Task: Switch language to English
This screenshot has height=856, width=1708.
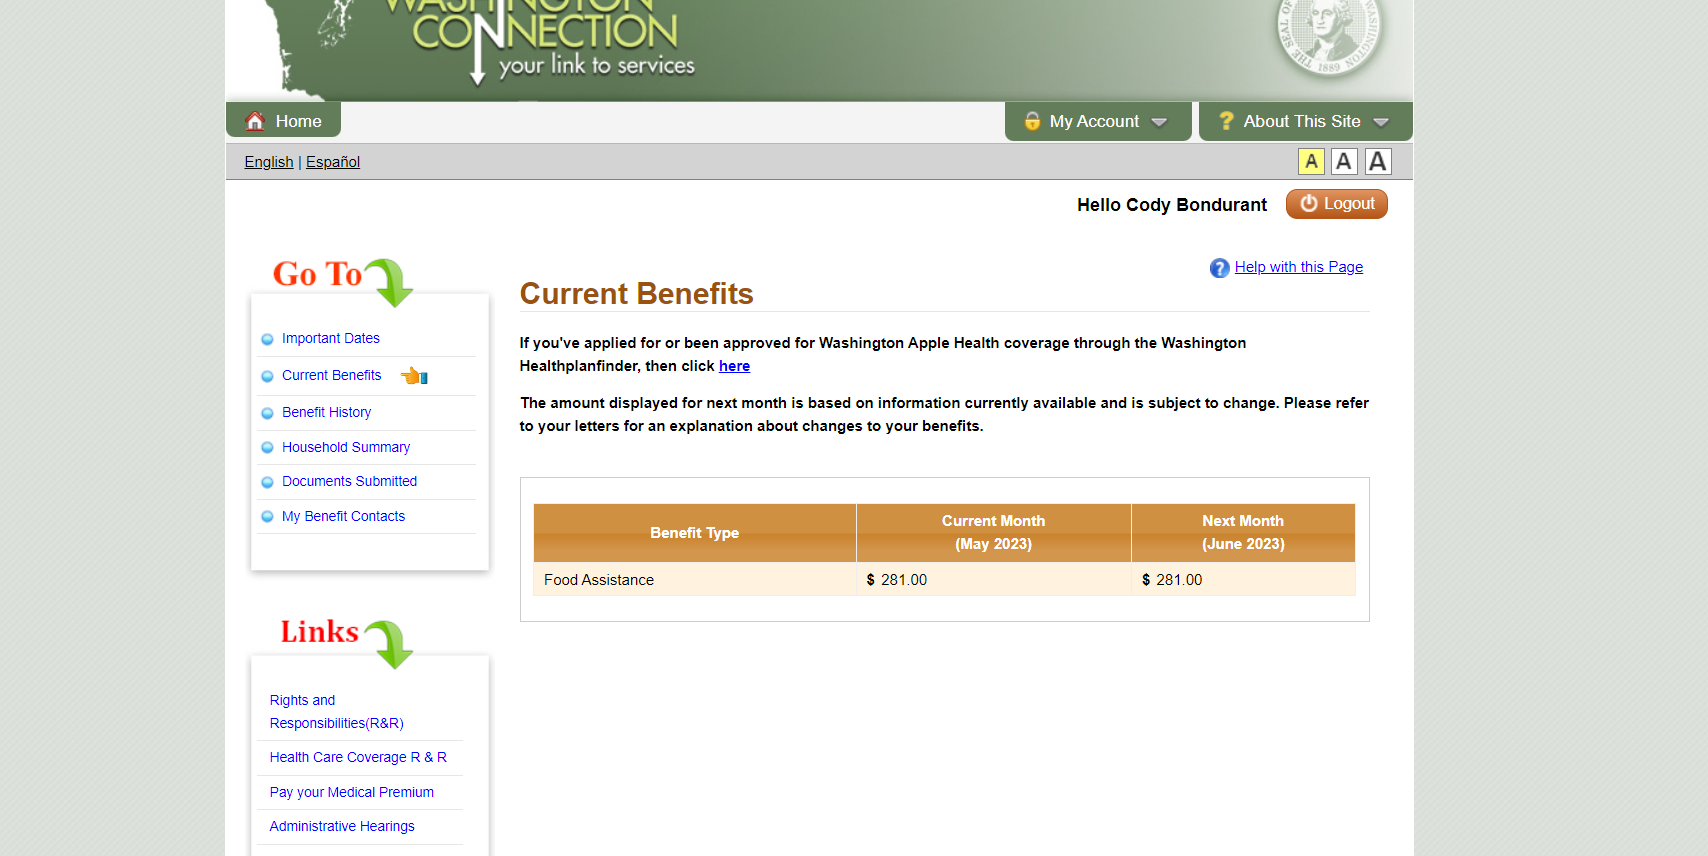Action: [269, 162]
